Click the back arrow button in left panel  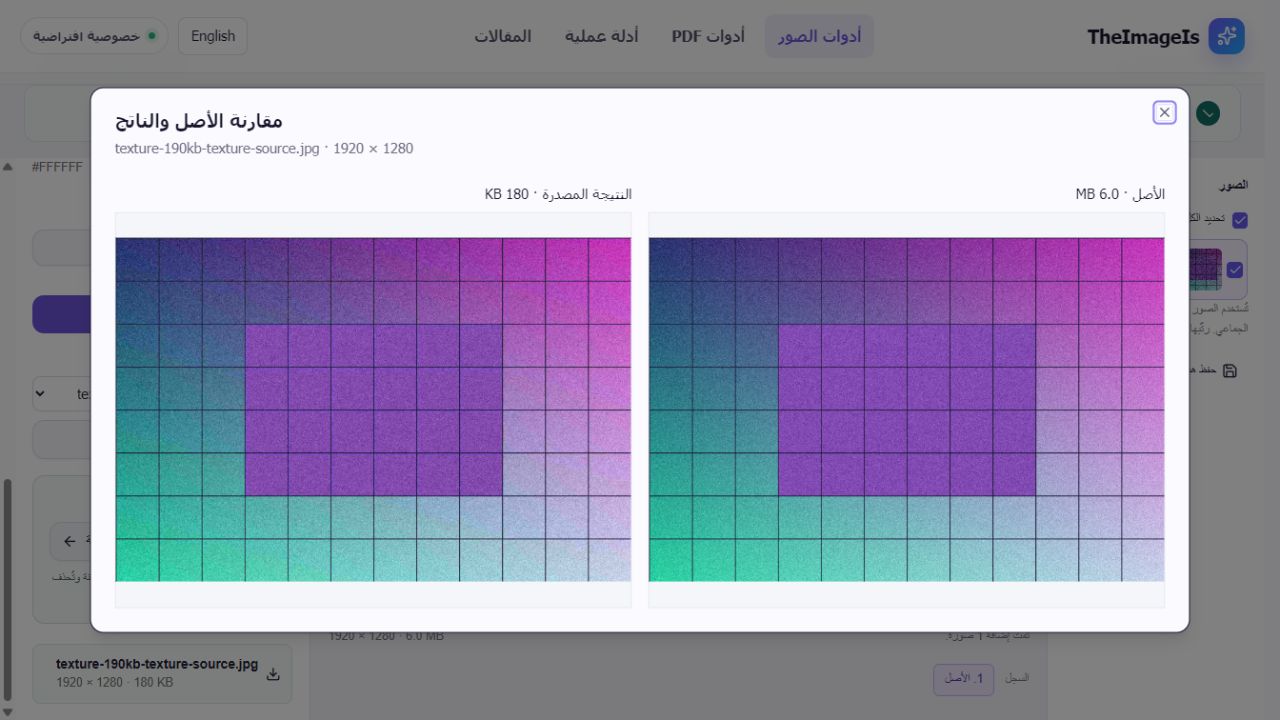(x=70, y=541)
